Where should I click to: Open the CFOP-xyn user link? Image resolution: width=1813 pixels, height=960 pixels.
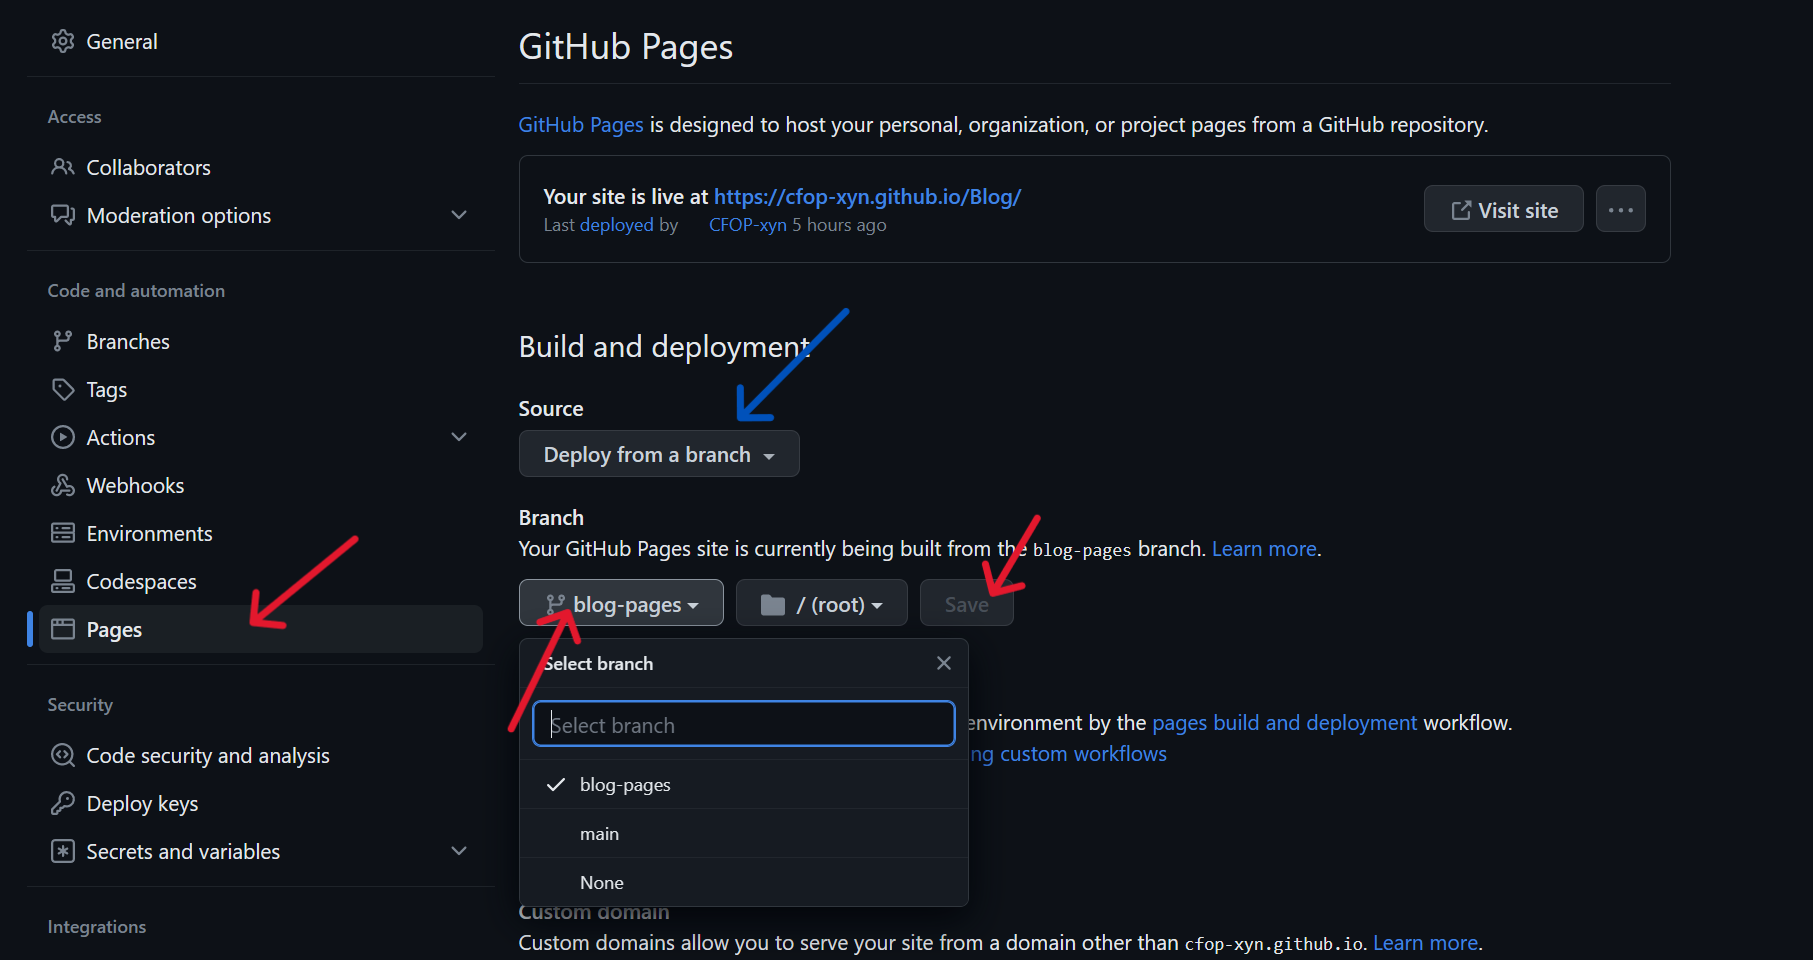pyautogui.click(x=747, y=225)
